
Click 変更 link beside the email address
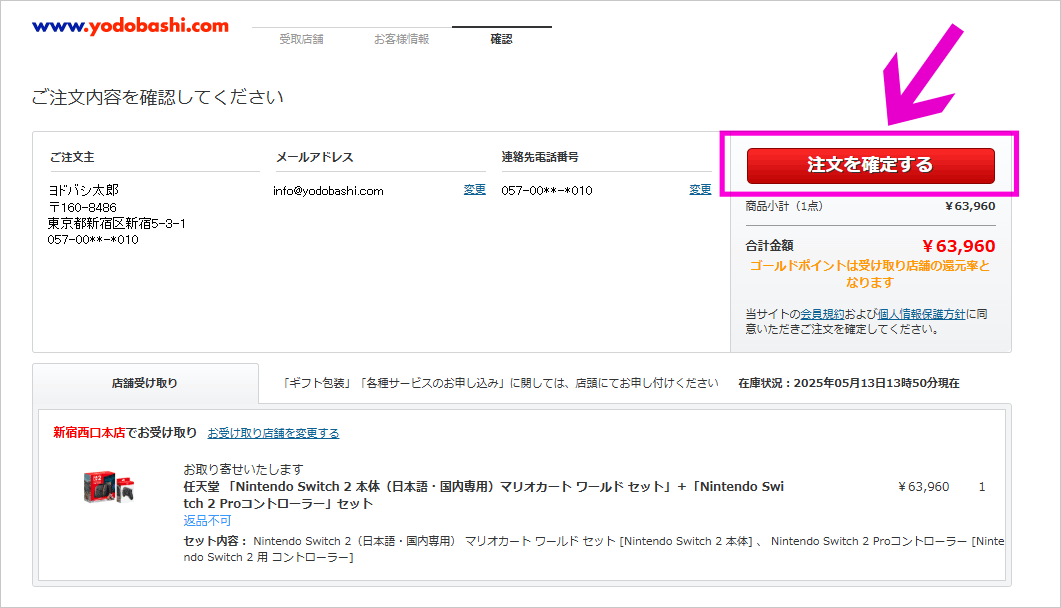tap(474, 190)
